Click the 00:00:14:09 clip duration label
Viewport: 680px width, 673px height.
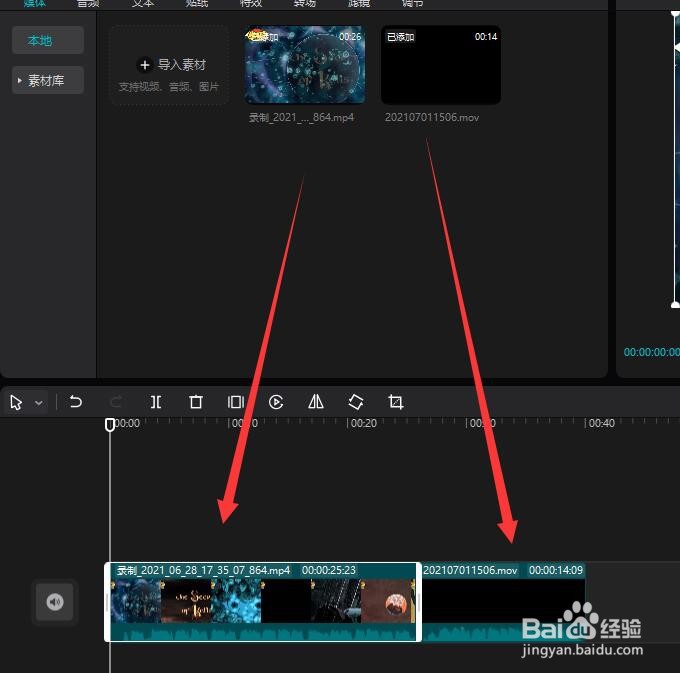coord(556,570)
